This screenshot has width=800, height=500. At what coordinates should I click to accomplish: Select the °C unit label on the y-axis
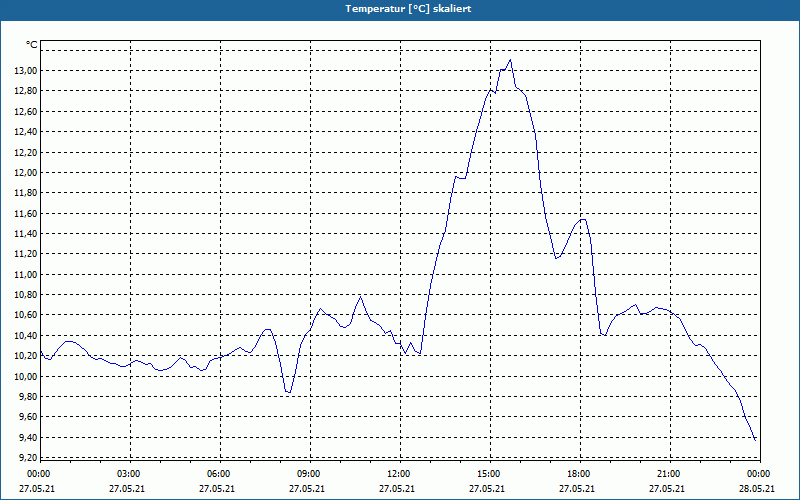pos(32,45)
